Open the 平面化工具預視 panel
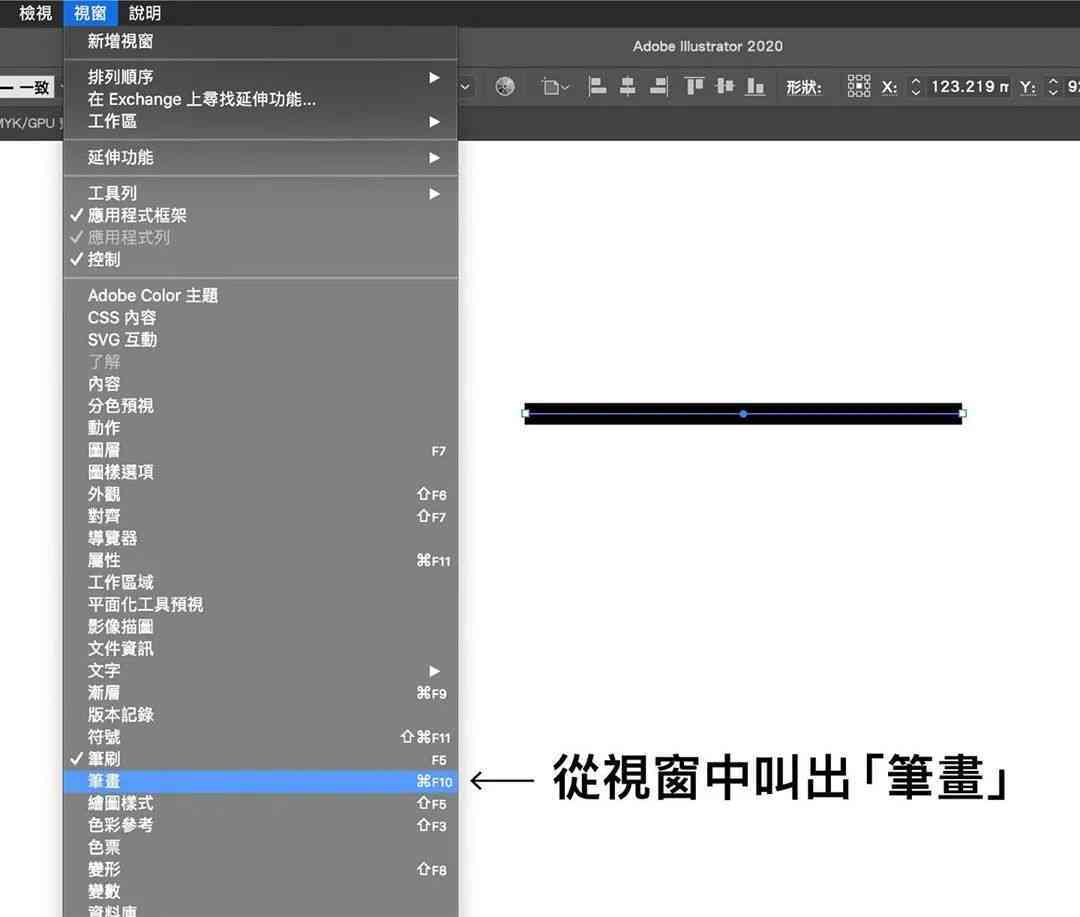 (260, 605)
